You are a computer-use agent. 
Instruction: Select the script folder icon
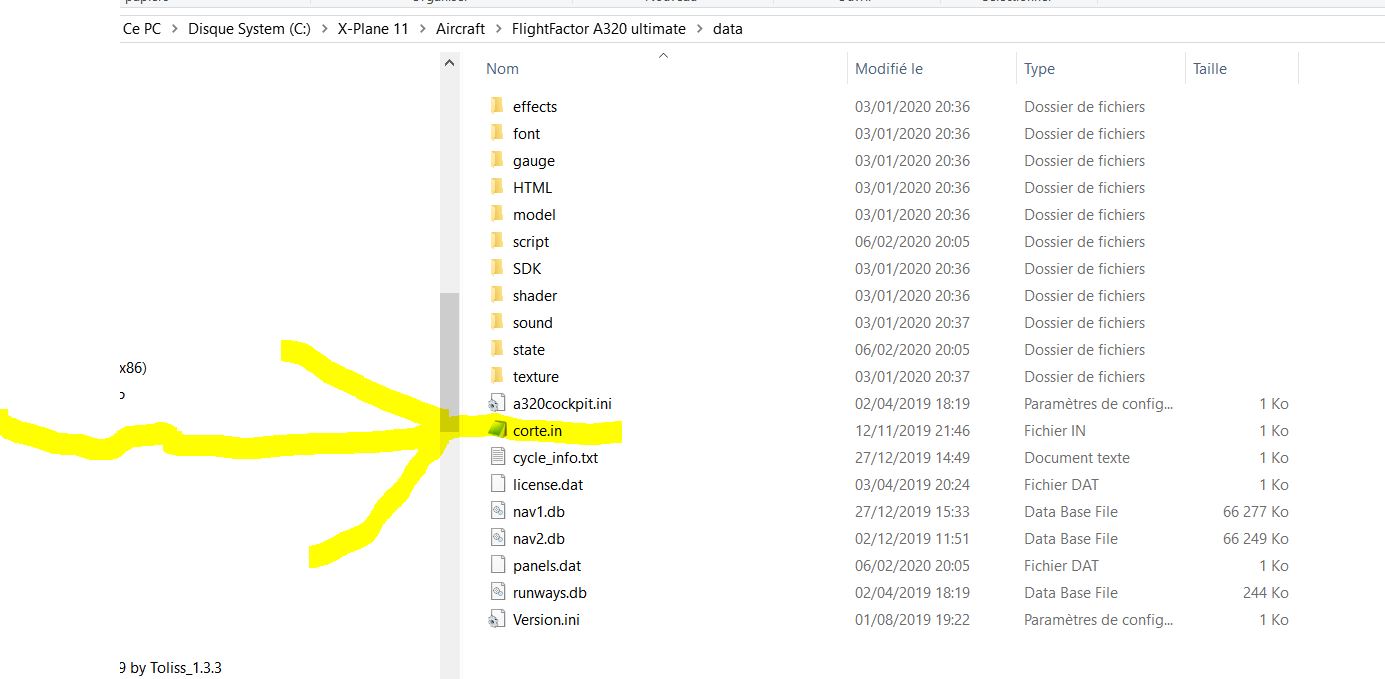tap(498, 241)
